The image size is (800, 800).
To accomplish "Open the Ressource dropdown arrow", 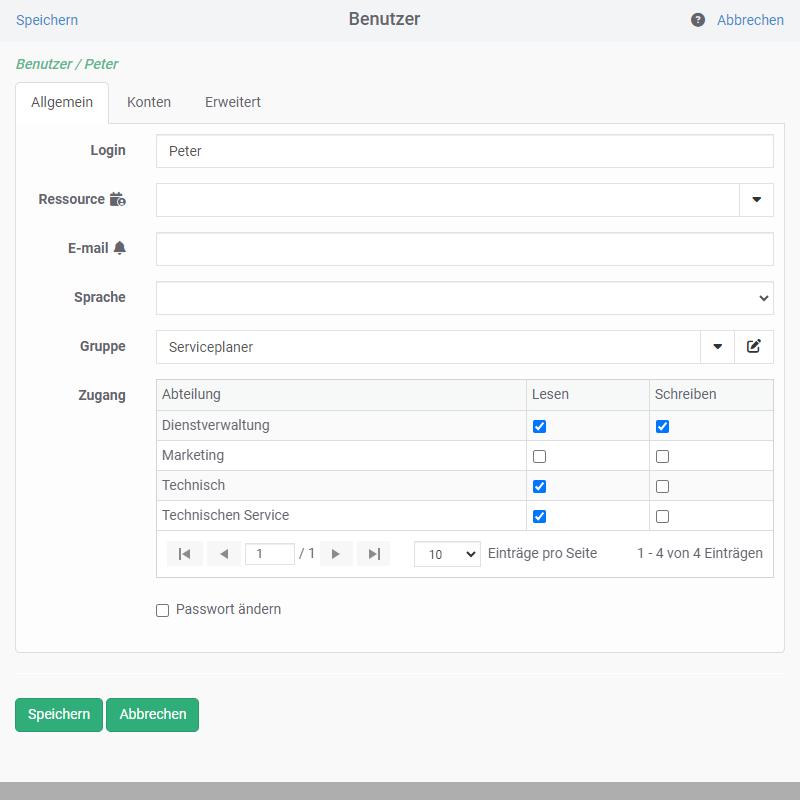I will [756, 200].
